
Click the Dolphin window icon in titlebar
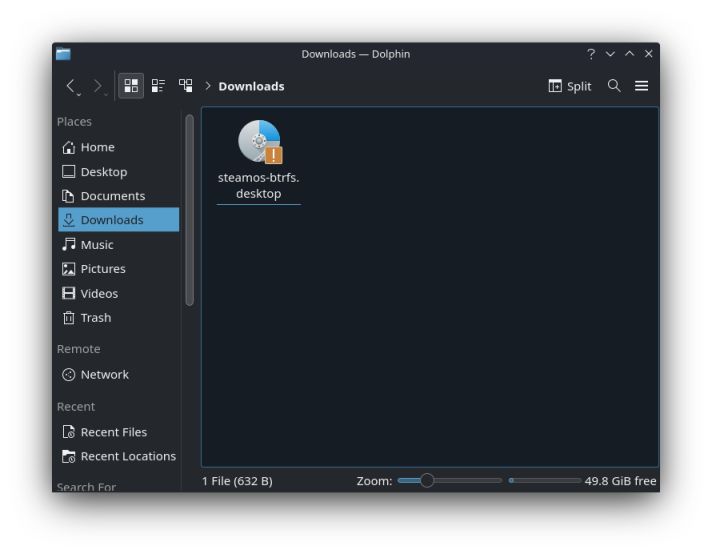click(63, 54)
